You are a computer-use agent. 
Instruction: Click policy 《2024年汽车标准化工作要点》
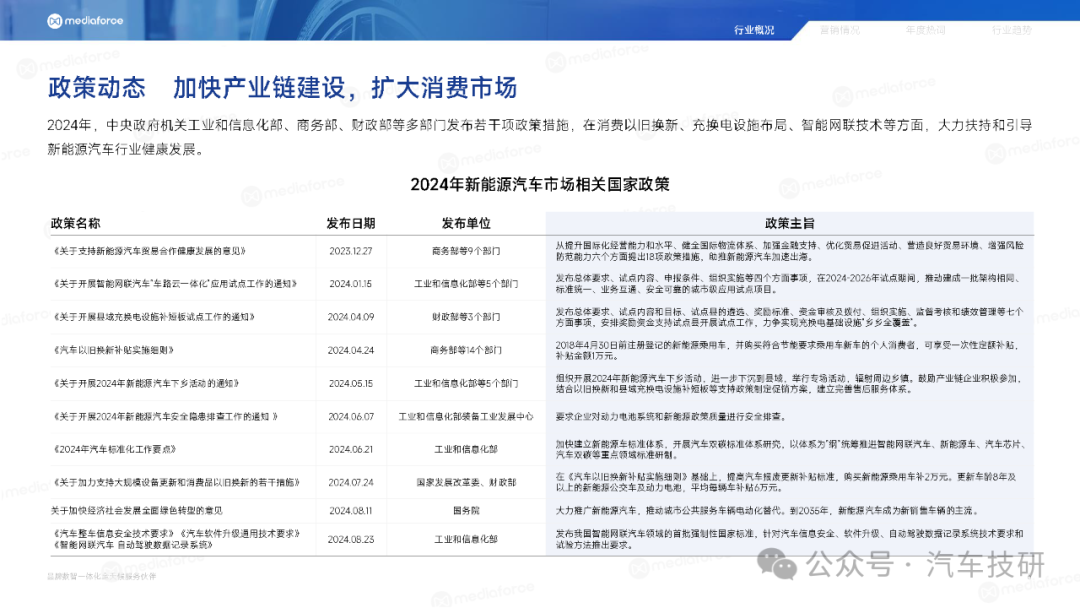click(x=114, y=449)
